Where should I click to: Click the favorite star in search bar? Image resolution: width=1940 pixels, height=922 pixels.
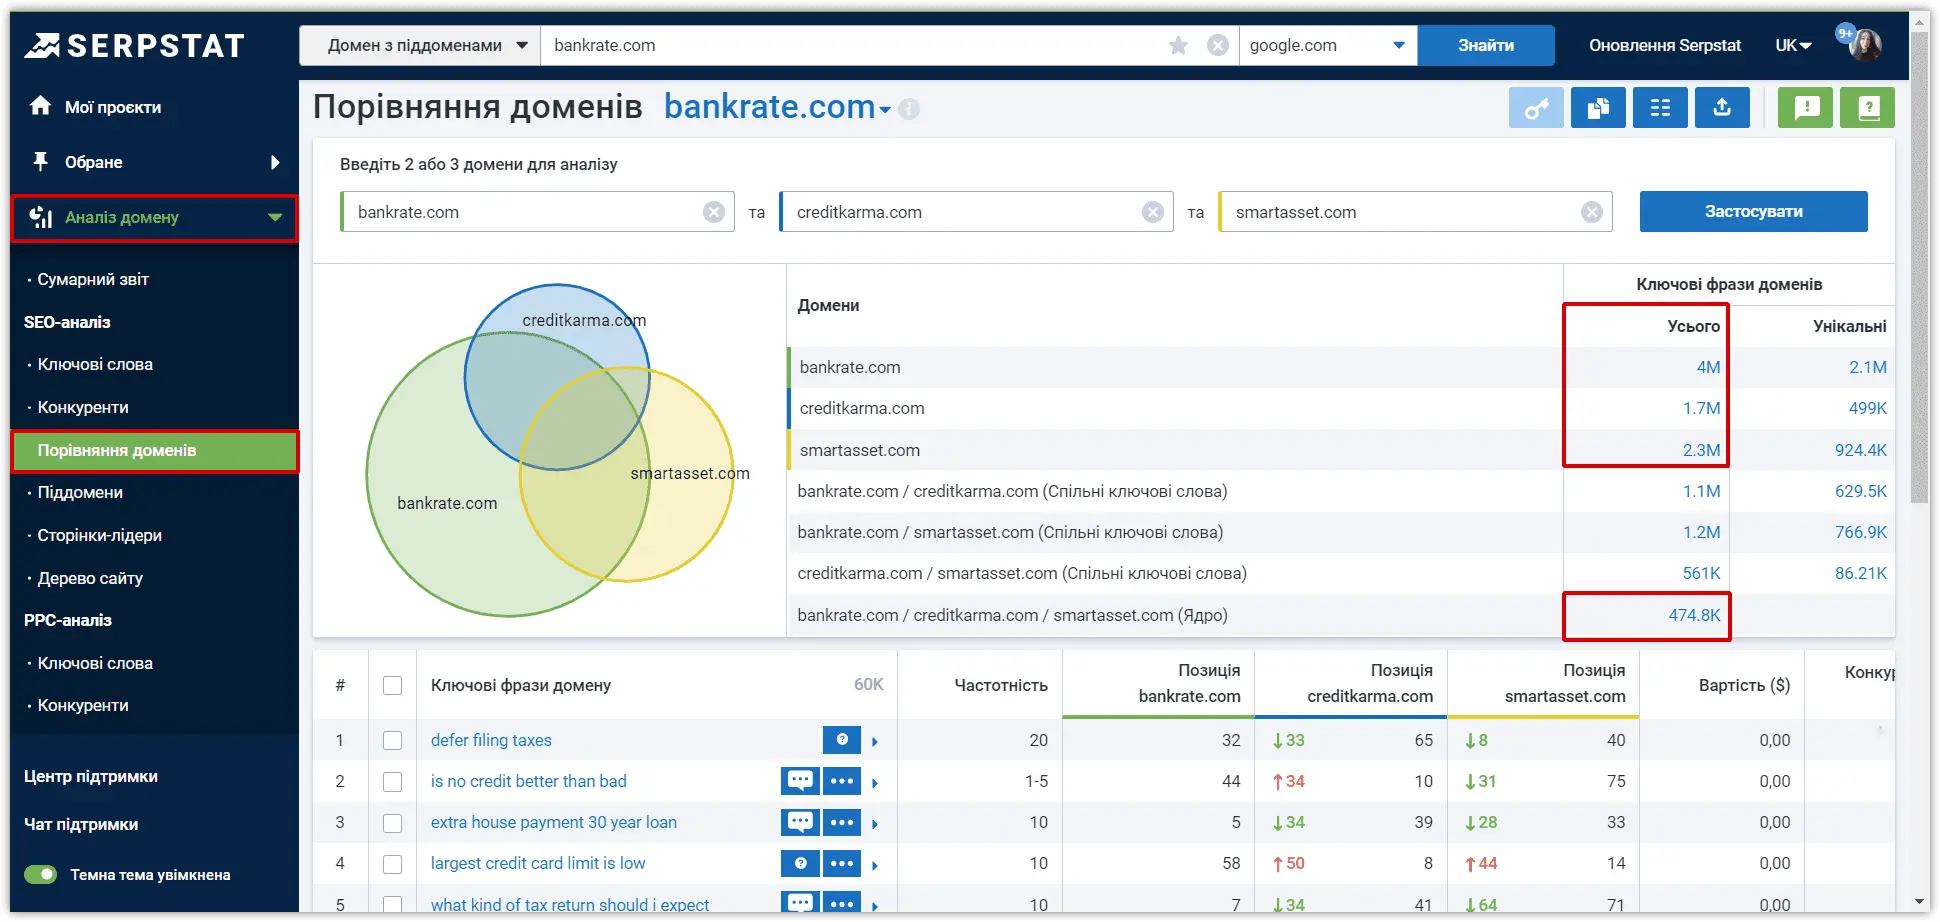pos(1179,45)
